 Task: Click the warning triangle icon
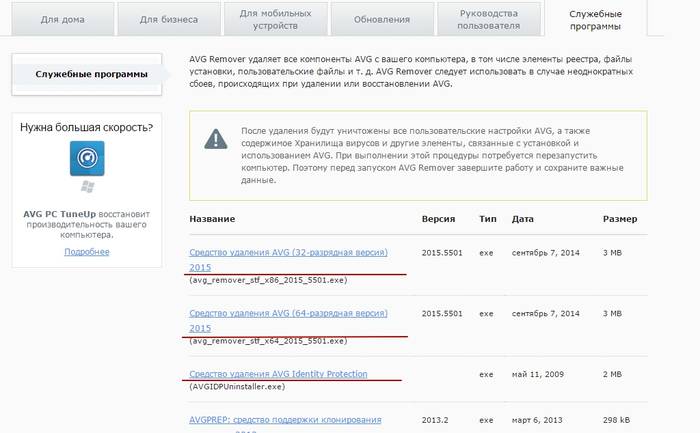[x=216, y=139]
